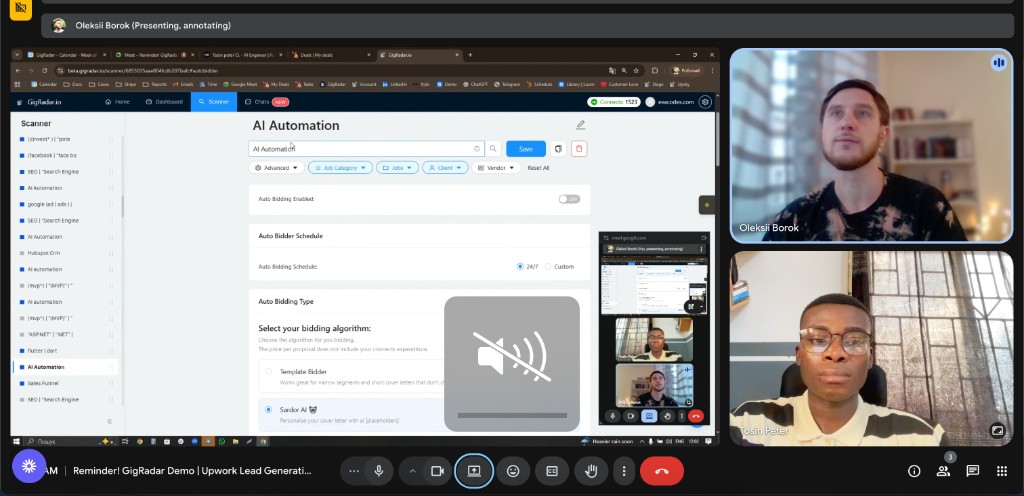
Task: Raise hand in the meeting
Action: pyautogui.click(x=591, y=471)
